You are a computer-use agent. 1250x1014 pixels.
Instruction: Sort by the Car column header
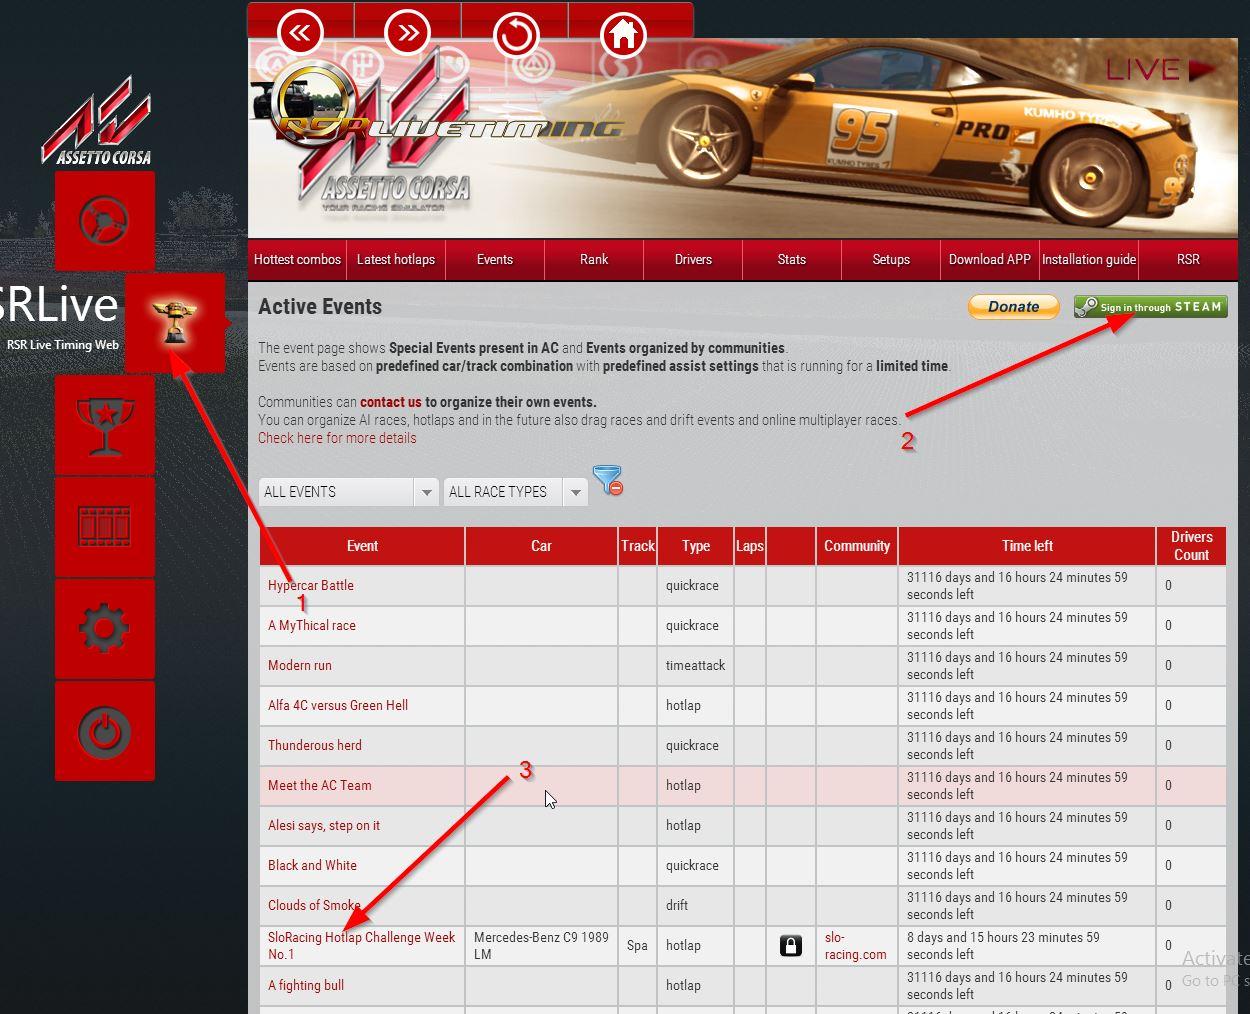541,546
